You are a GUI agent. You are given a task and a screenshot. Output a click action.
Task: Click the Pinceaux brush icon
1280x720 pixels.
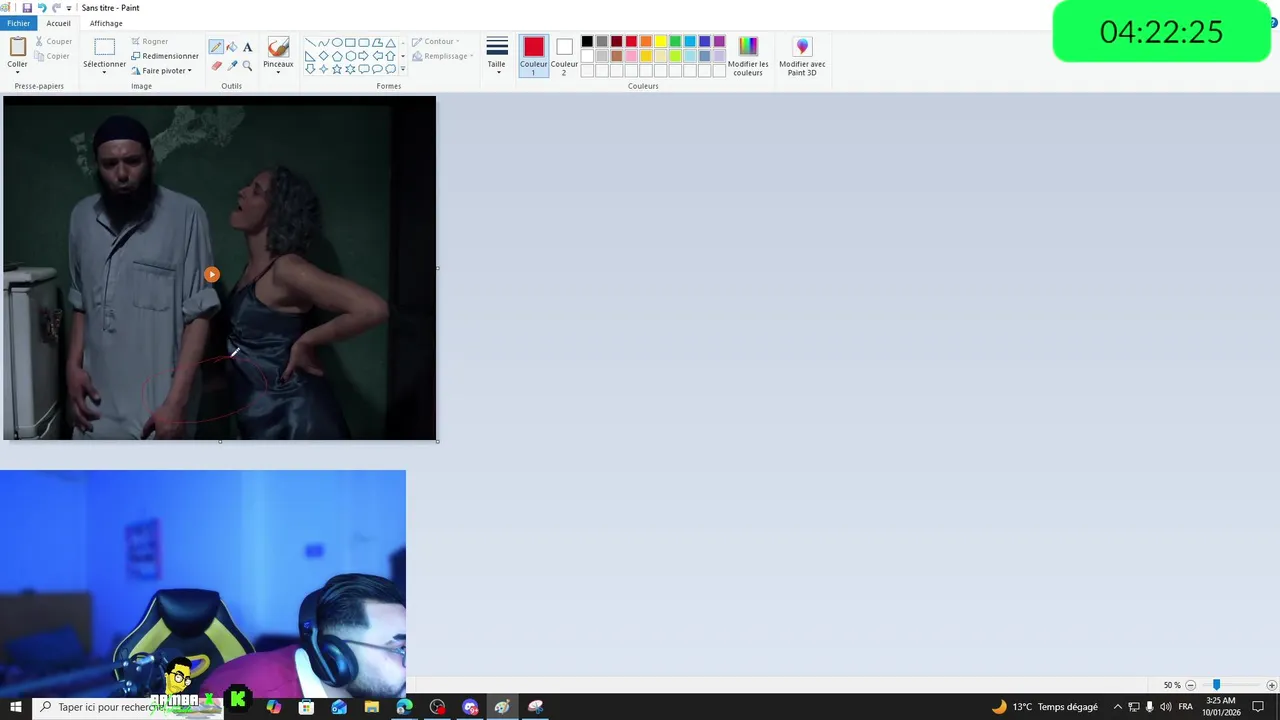[278, 47]
